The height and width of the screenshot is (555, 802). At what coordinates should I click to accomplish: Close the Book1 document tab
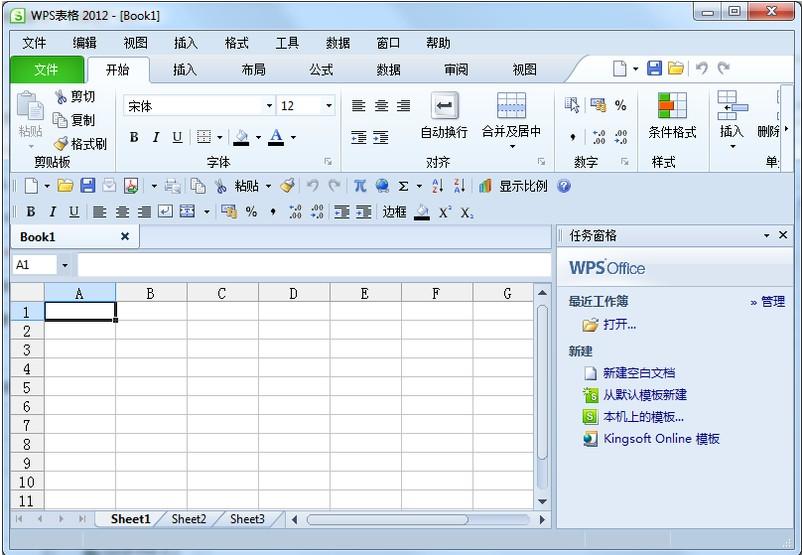(125, 236)
